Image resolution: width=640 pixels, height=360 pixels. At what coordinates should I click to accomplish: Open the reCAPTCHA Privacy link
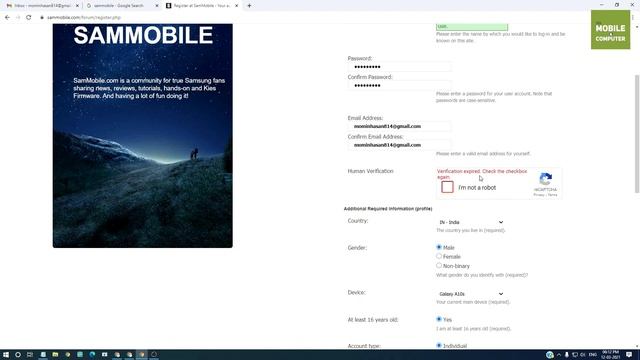[x=538, y=195]
